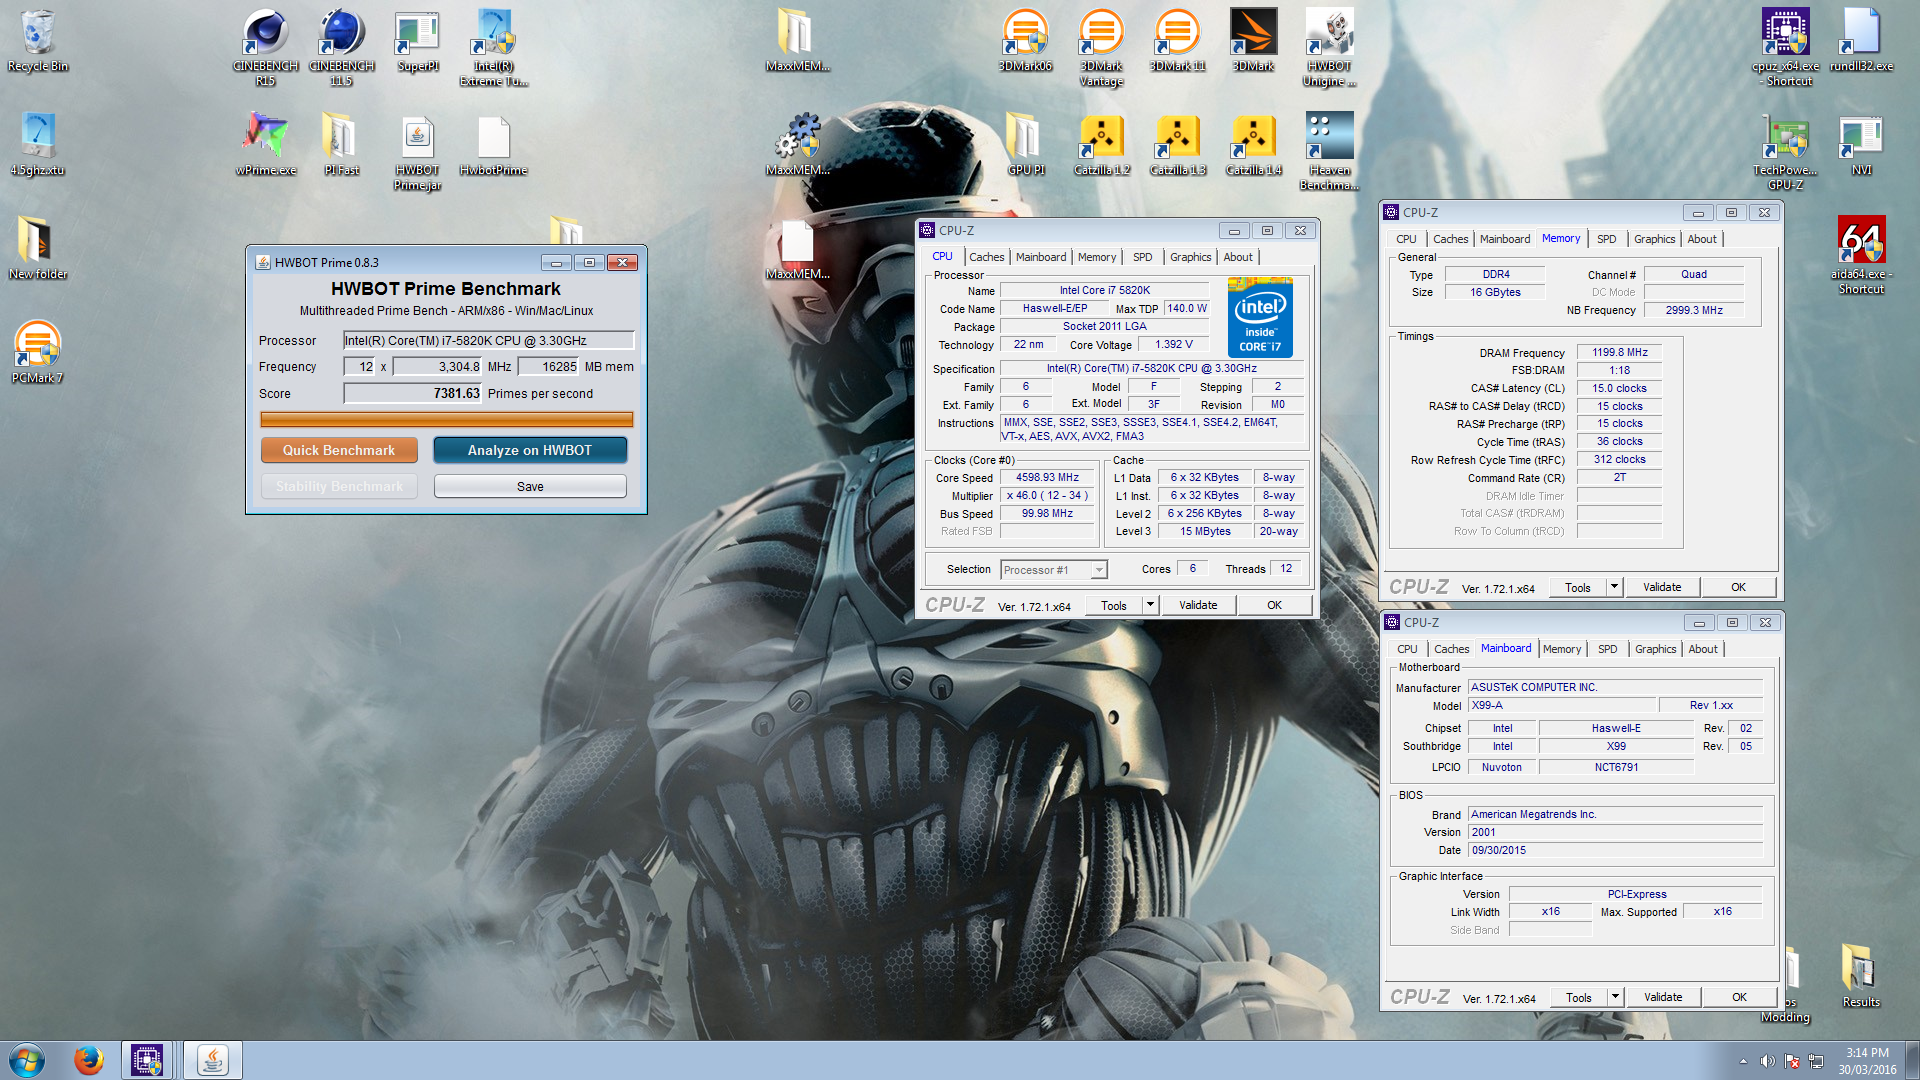Select the BIOS date 09/30/2015

(1615, 850)
